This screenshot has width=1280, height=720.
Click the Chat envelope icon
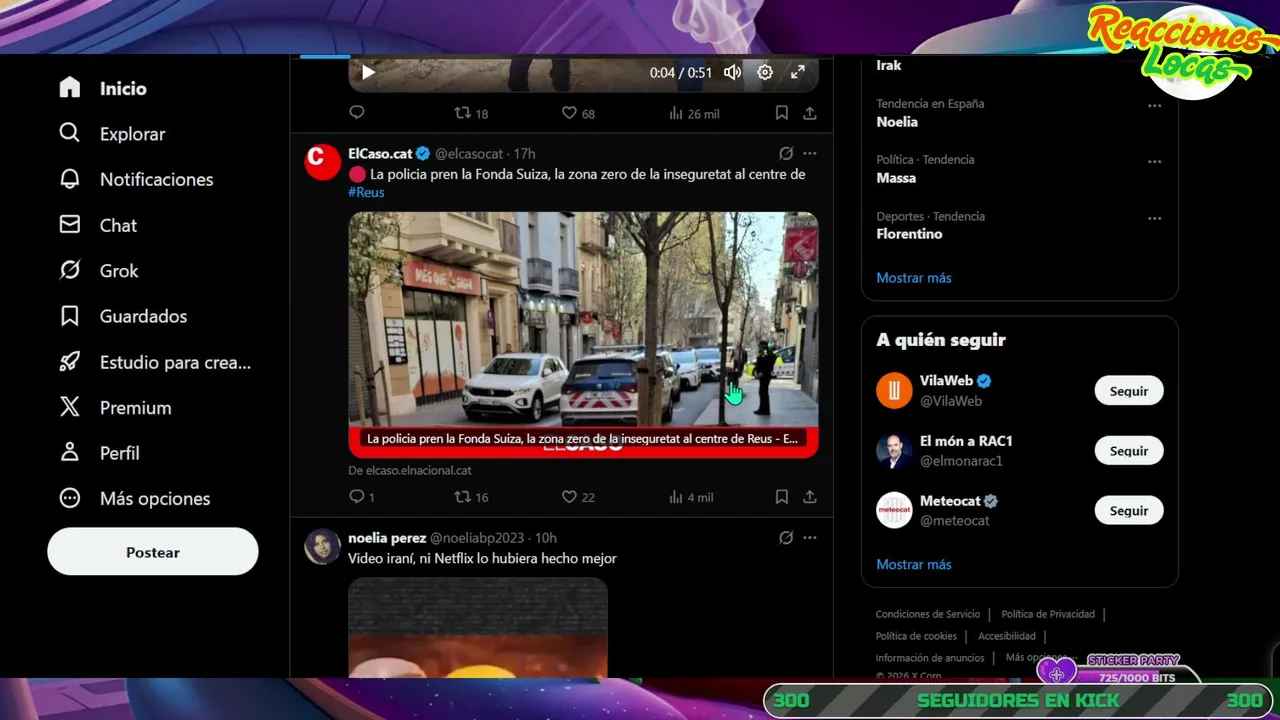69,225
